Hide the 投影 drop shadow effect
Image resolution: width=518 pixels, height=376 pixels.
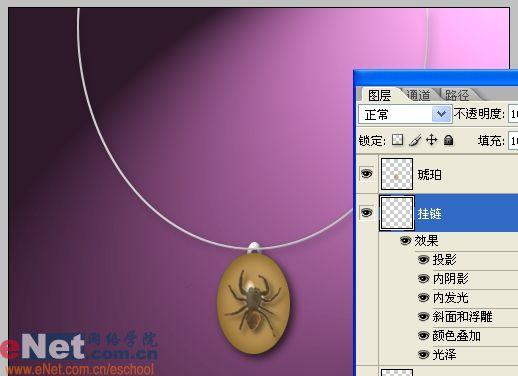423,259
